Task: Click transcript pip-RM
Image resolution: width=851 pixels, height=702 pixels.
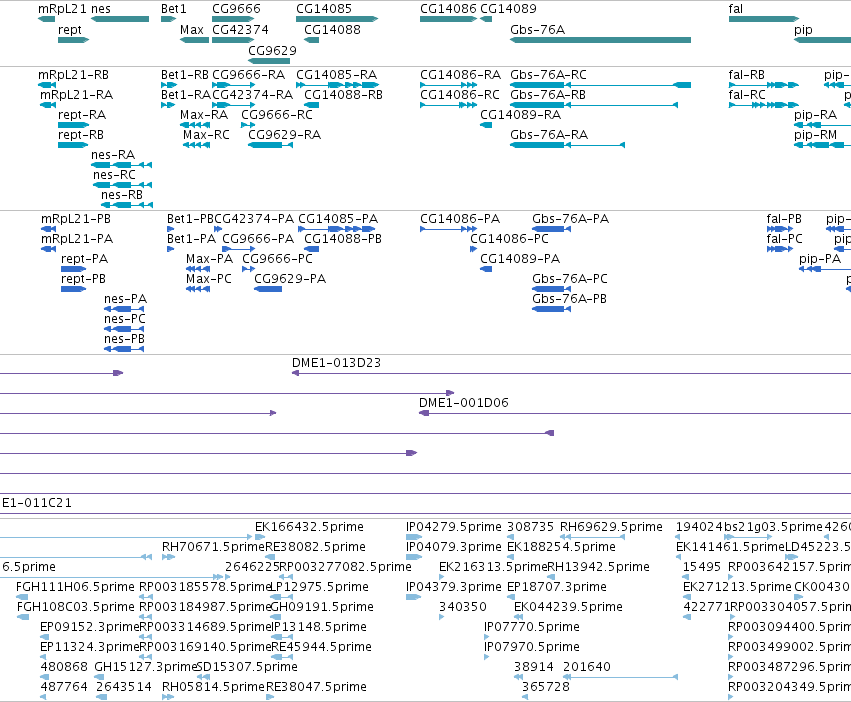Action: [815, 135]
